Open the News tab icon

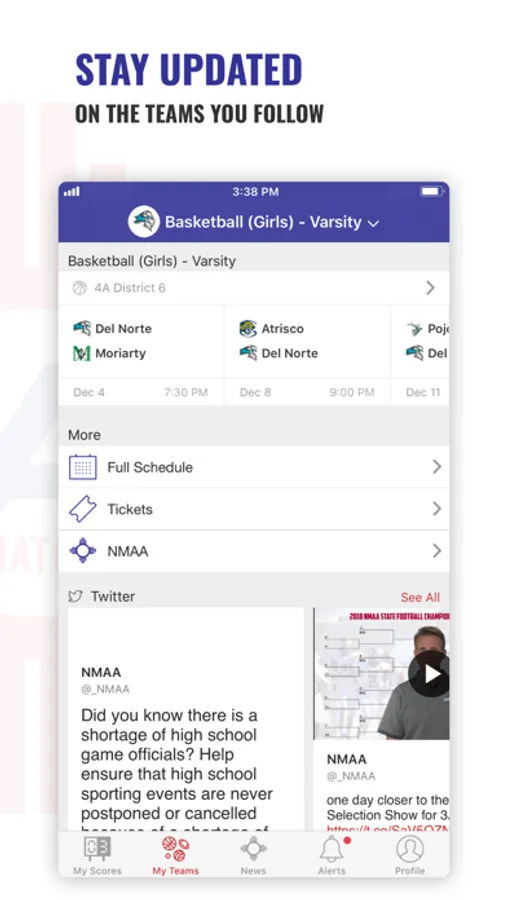click(253, 848)
